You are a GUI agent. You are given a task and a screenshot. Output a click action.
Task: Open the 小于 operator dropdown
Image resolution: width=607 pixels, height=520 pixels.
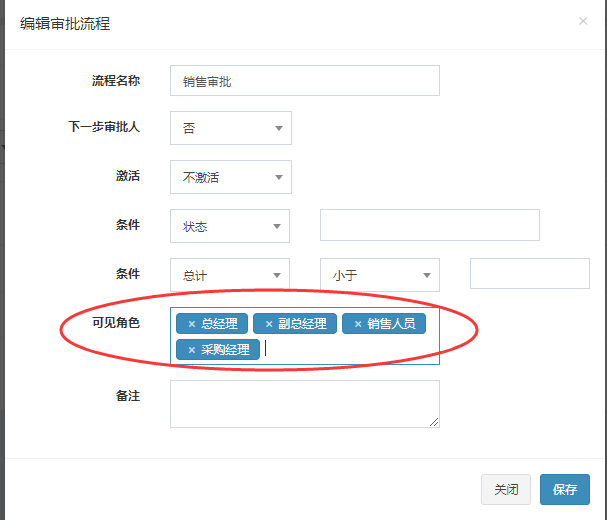point(380,275)
